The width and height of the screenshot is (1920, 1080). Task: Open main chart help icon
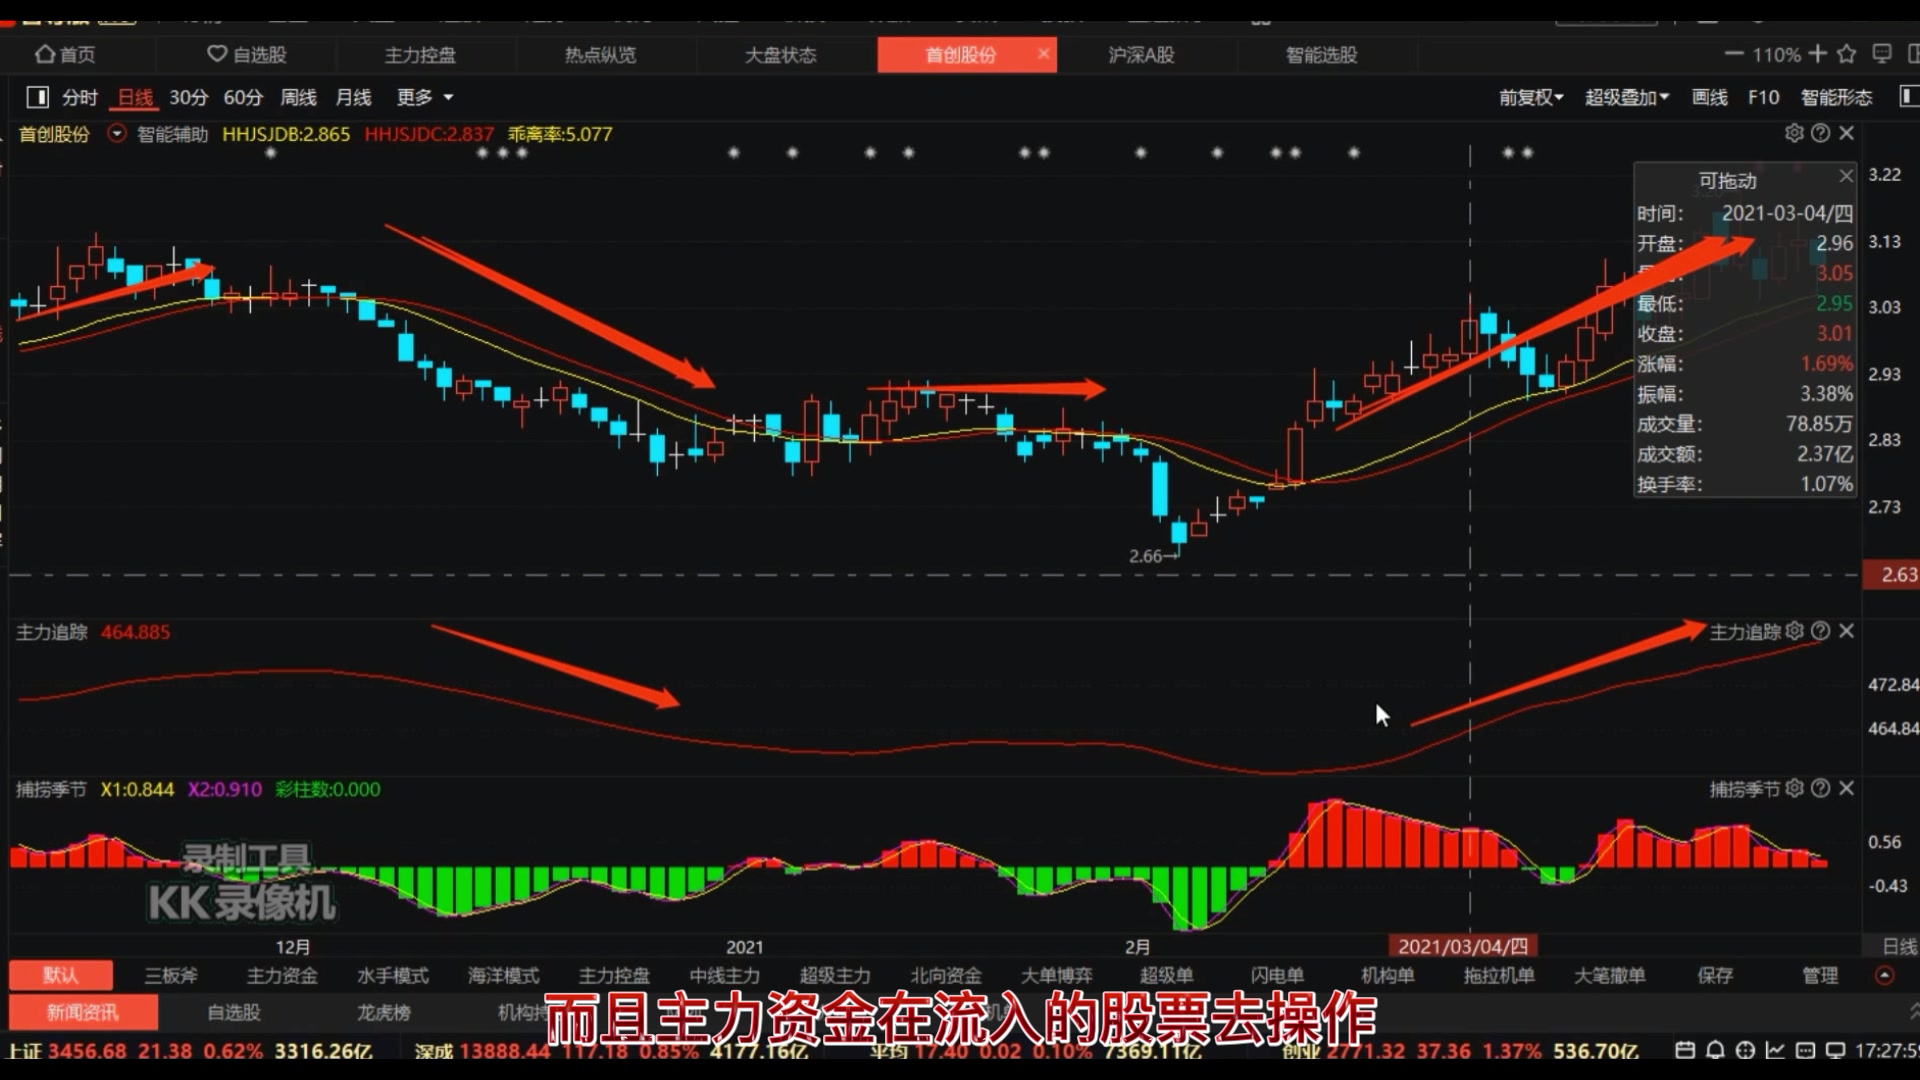tap(1820, 133)
